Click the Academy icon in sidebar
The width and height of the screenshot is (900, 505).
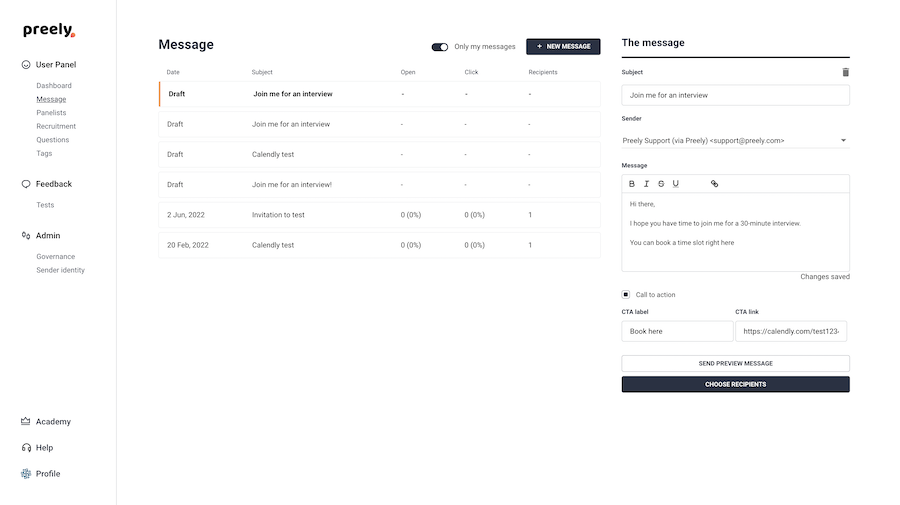point(26,421)
